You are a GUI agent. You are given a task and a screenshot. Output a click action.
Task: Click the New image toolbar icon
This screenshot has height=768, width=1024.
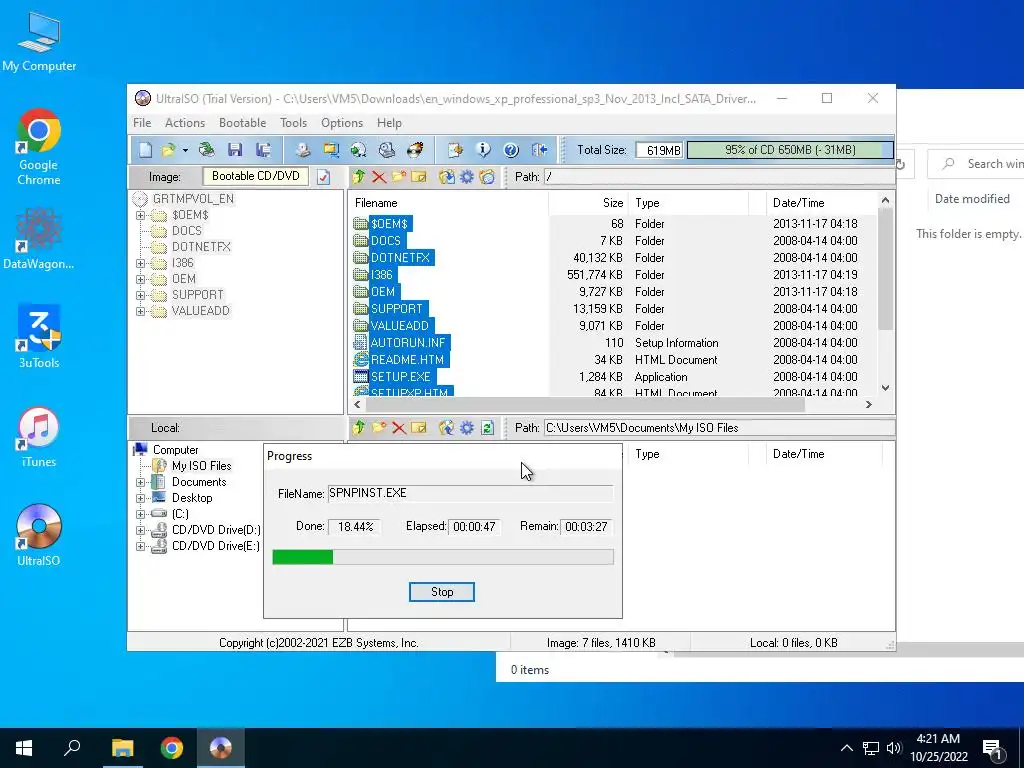145,150
